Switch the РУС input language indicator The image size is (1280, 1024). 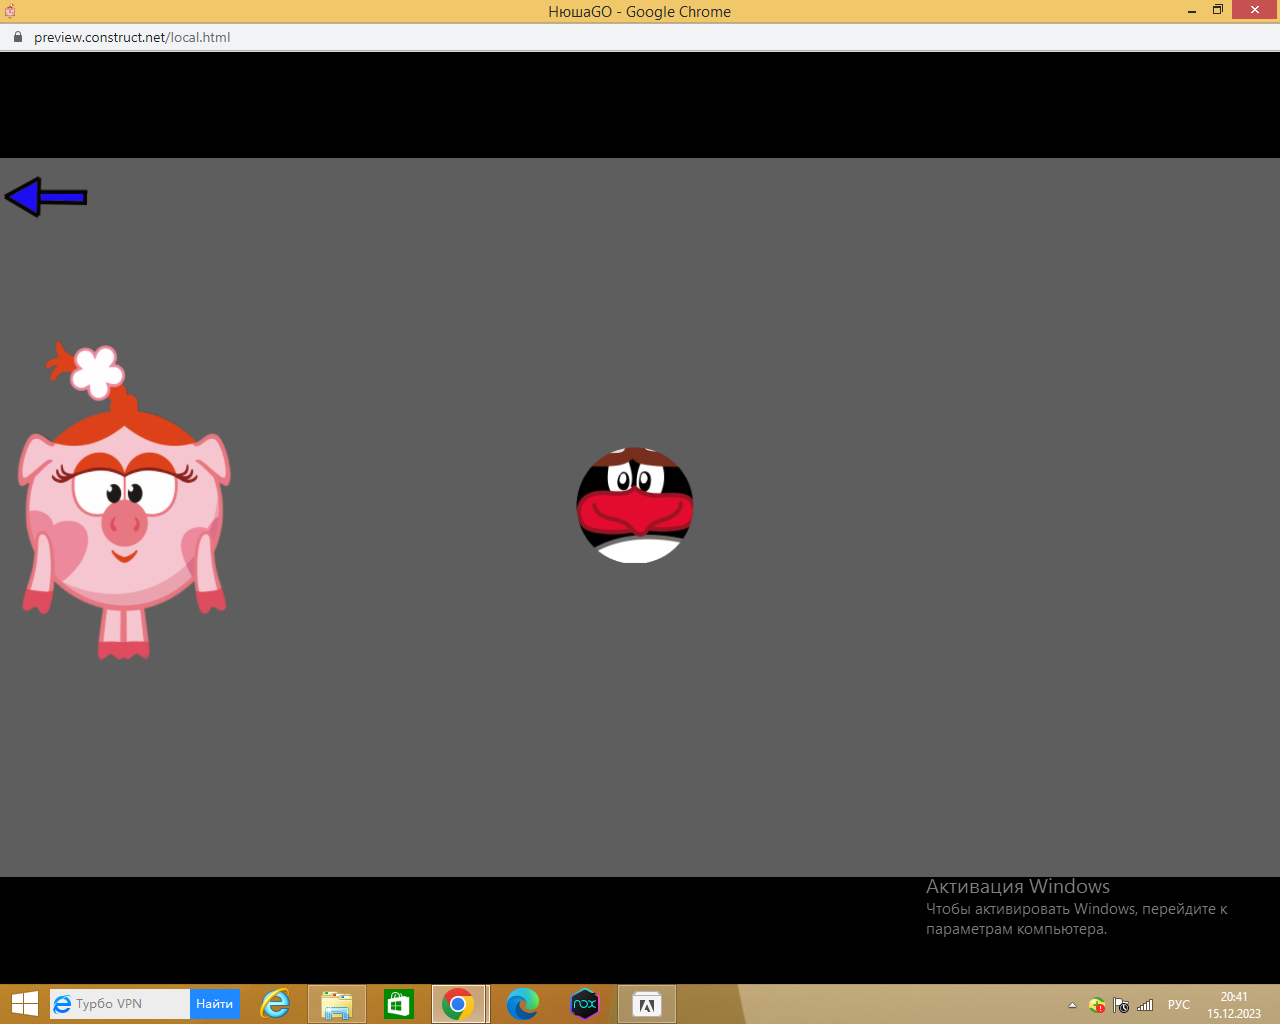coord(1179,1005)
